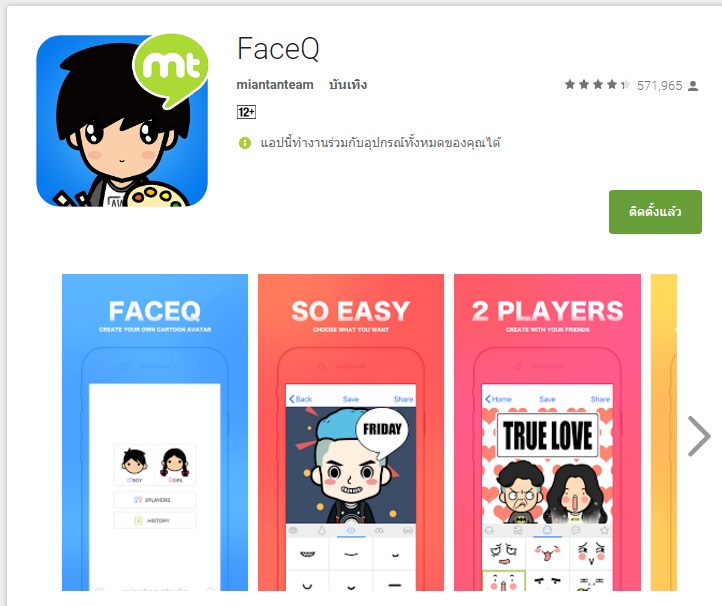Click the star rating display
722x606 pixels.
point(597,85)
